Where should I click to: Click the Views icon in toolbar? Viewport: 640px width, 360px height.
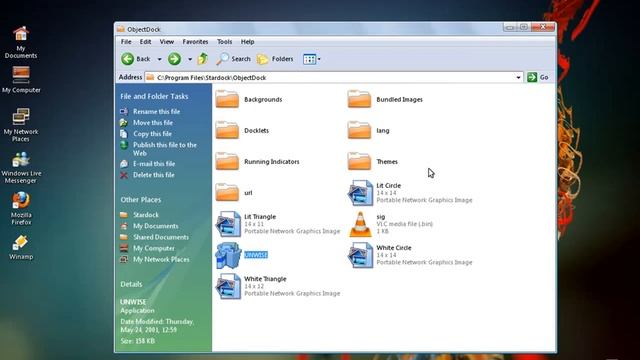coord(309,59)
